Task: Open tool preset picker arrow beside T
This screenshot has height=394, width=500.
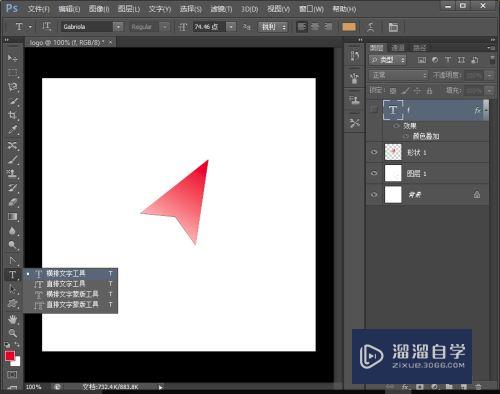Action: click(x=30, y=27)
